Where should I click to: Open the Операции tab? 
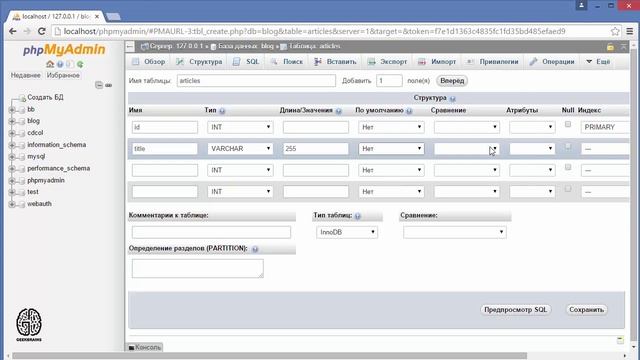(552, 62)
